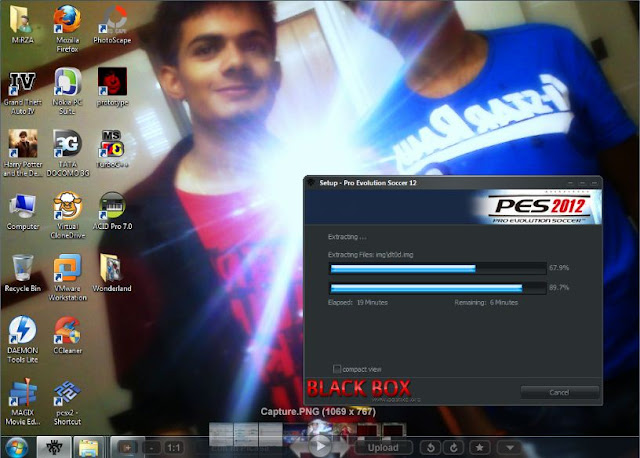Screen dimensions: 640x458
Task: Select the VMware Workstation shortcut
Action: 67,278
